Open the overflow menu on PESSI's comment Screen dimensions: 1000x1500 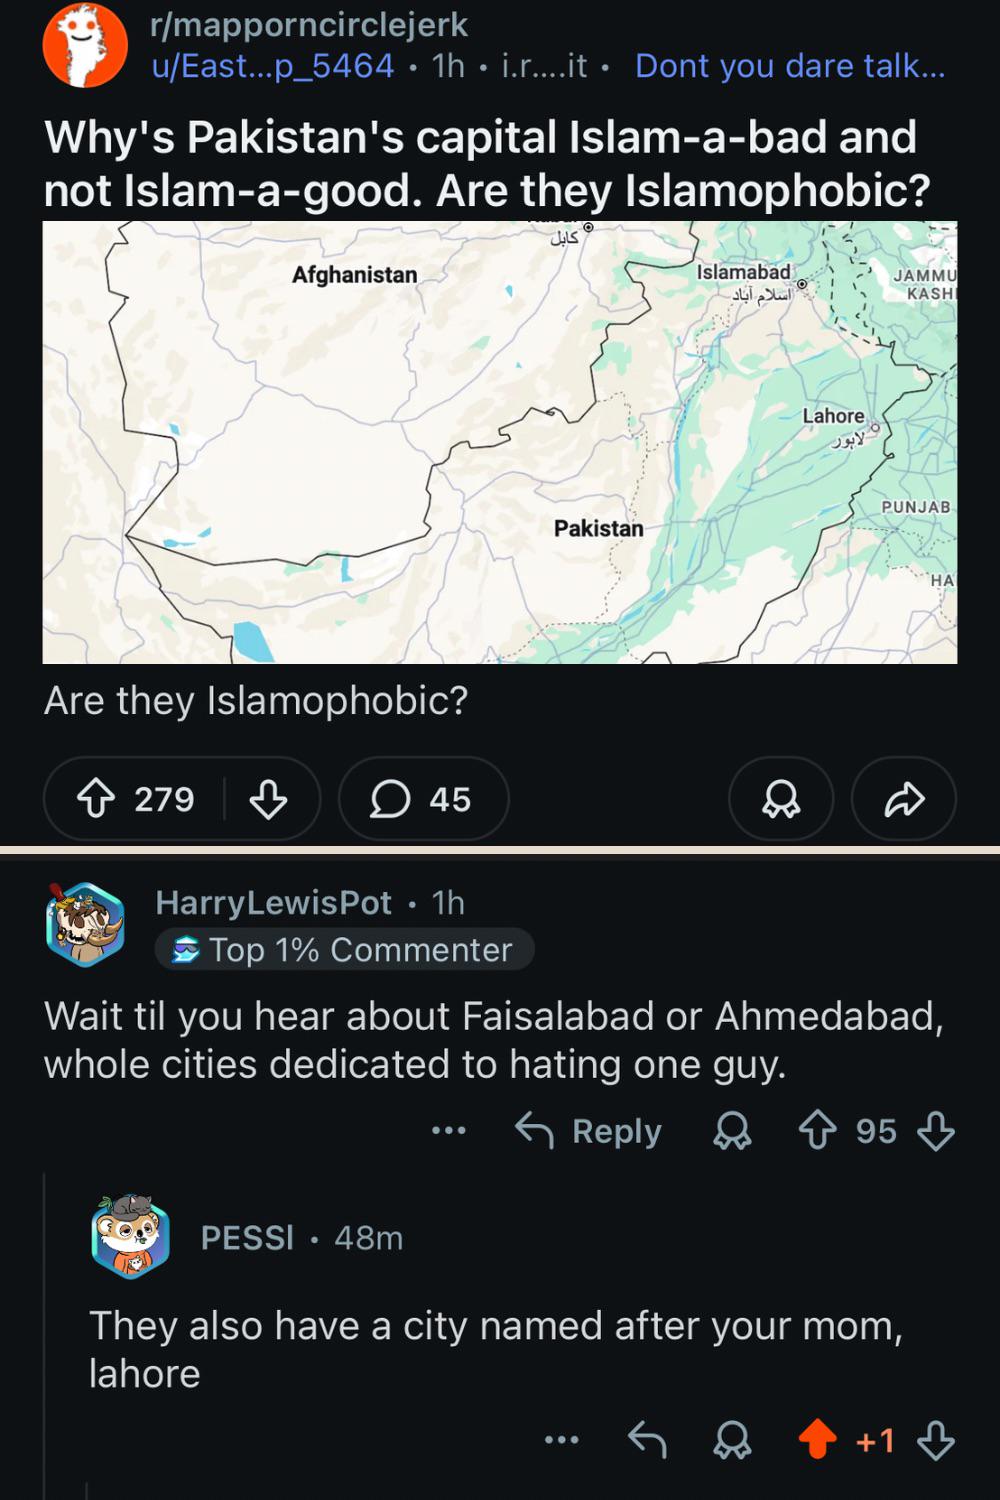tap(560, 1441)
